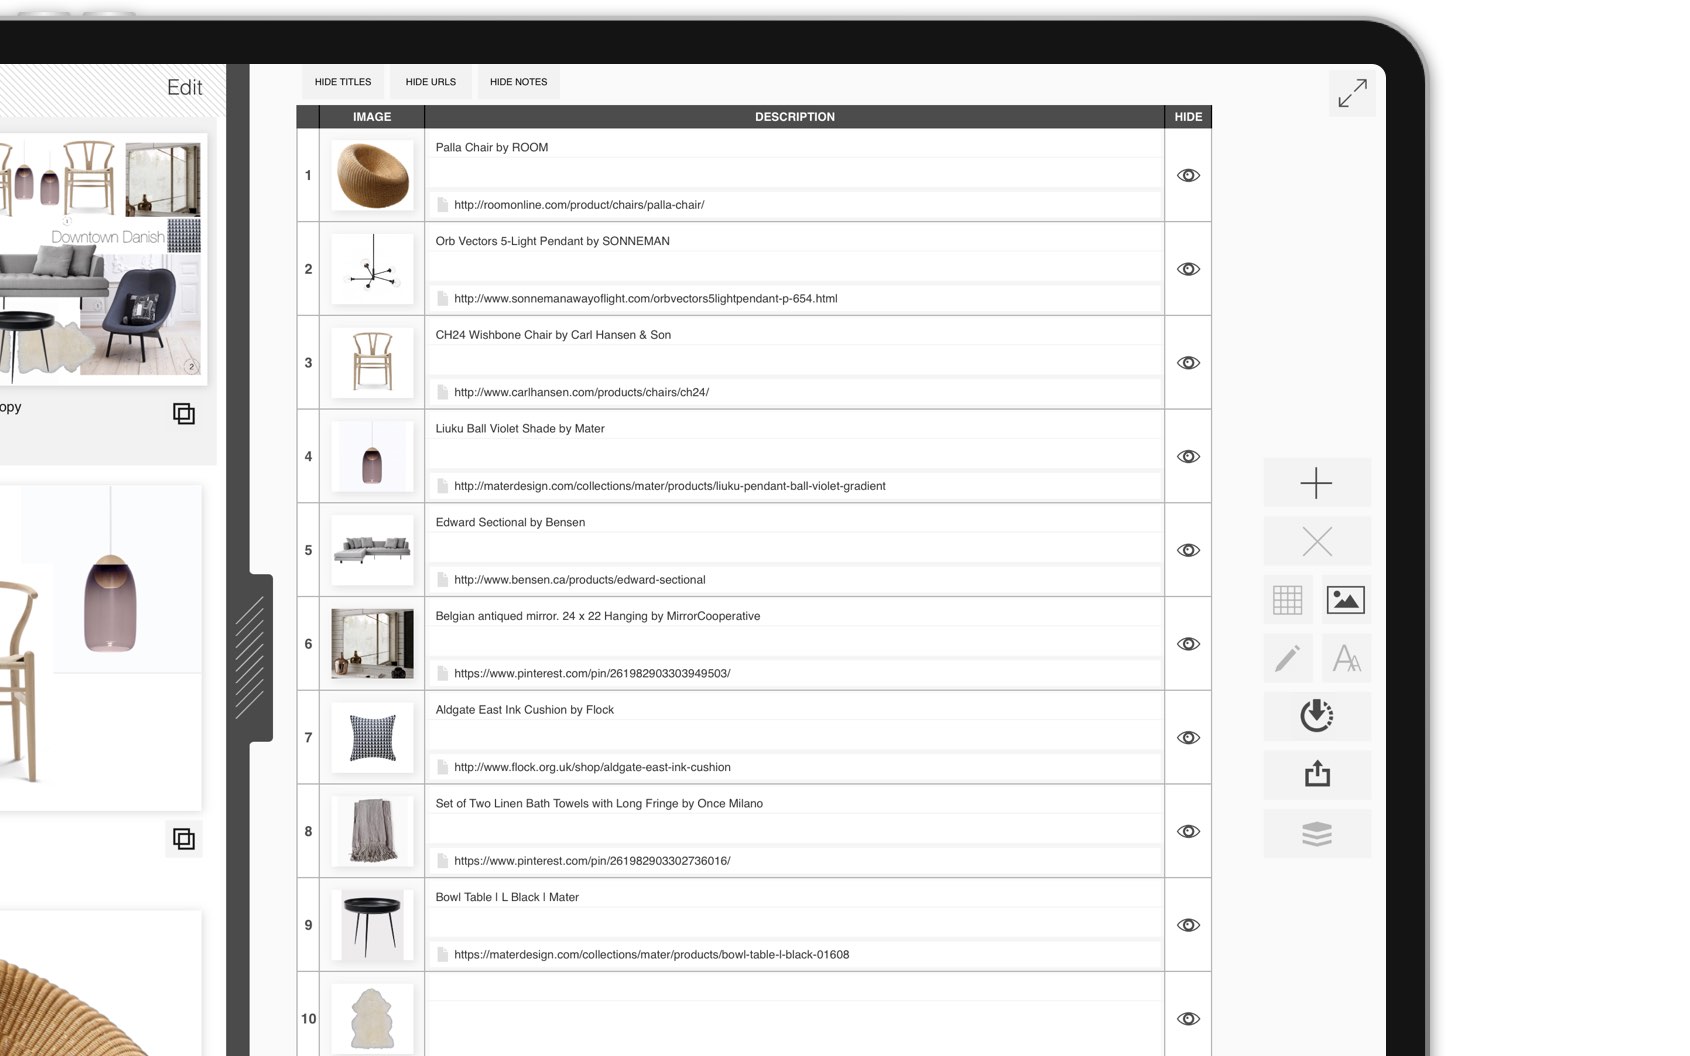Click document icon beside sonnemanawayoflight URL
The width and height of the screenshot is (1690, 1056).
(x=442, y=299)
